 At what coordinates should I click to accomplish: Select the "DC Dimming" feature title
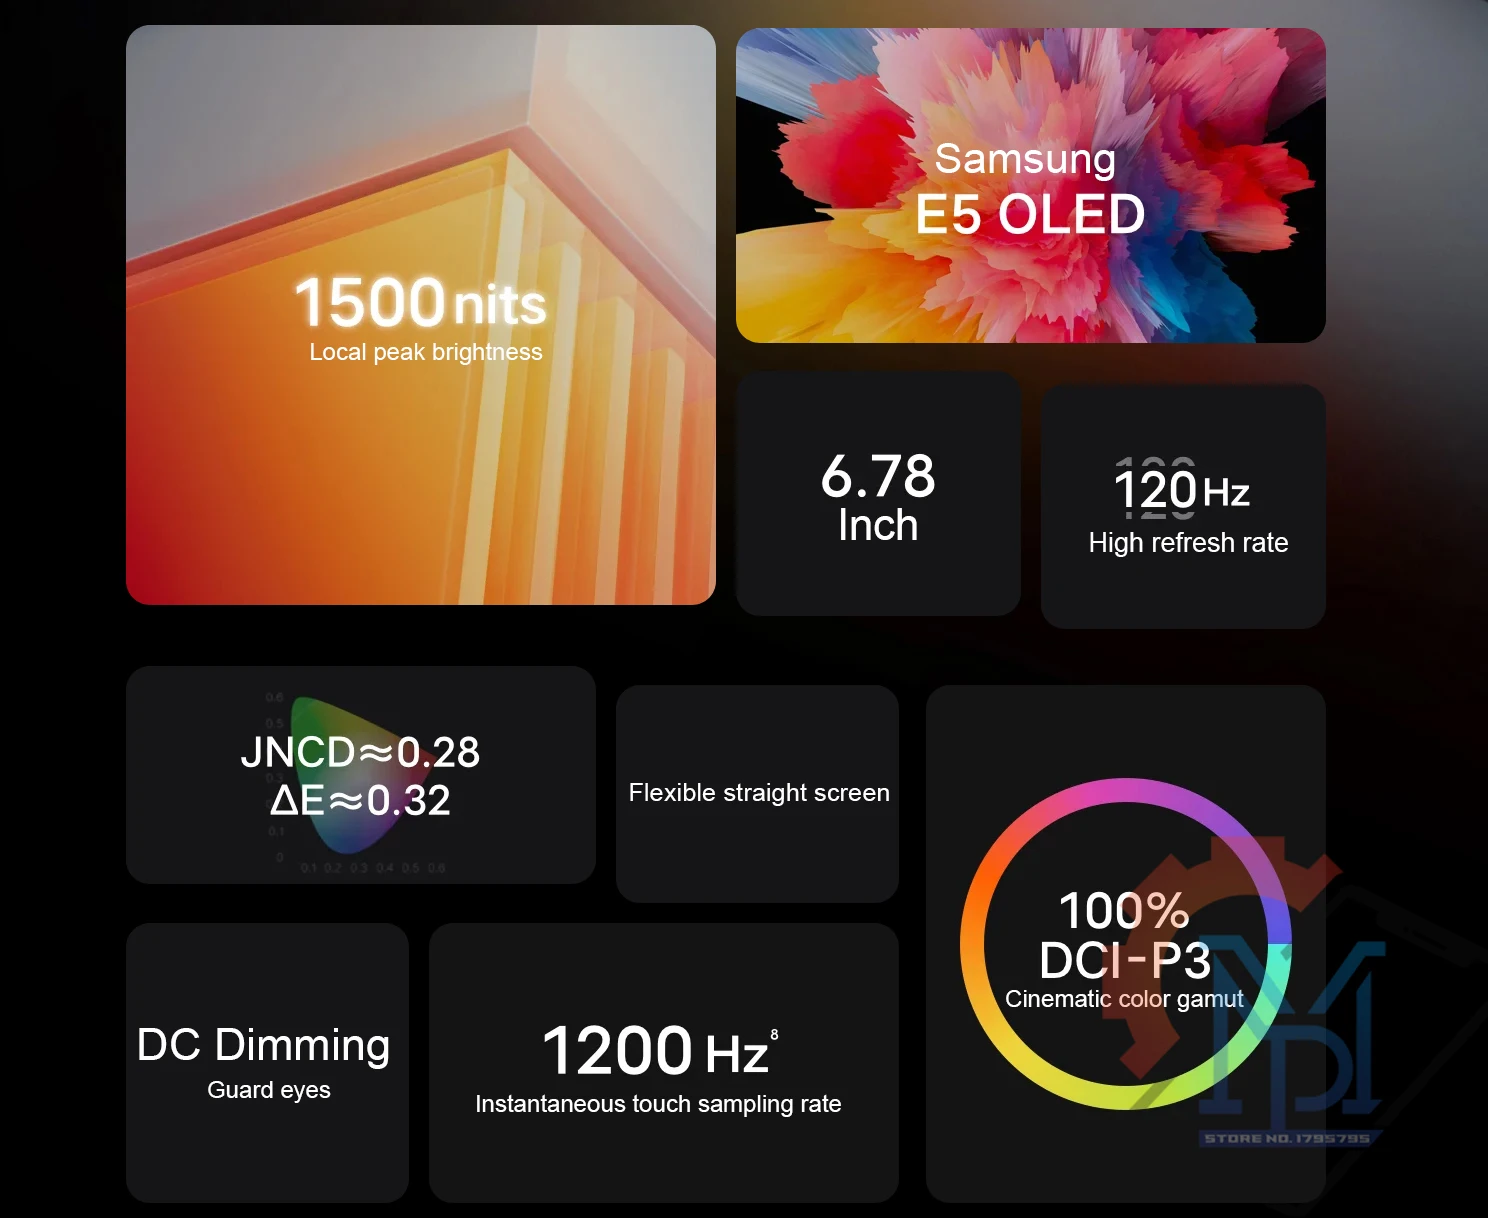[x=264, y=1045]
